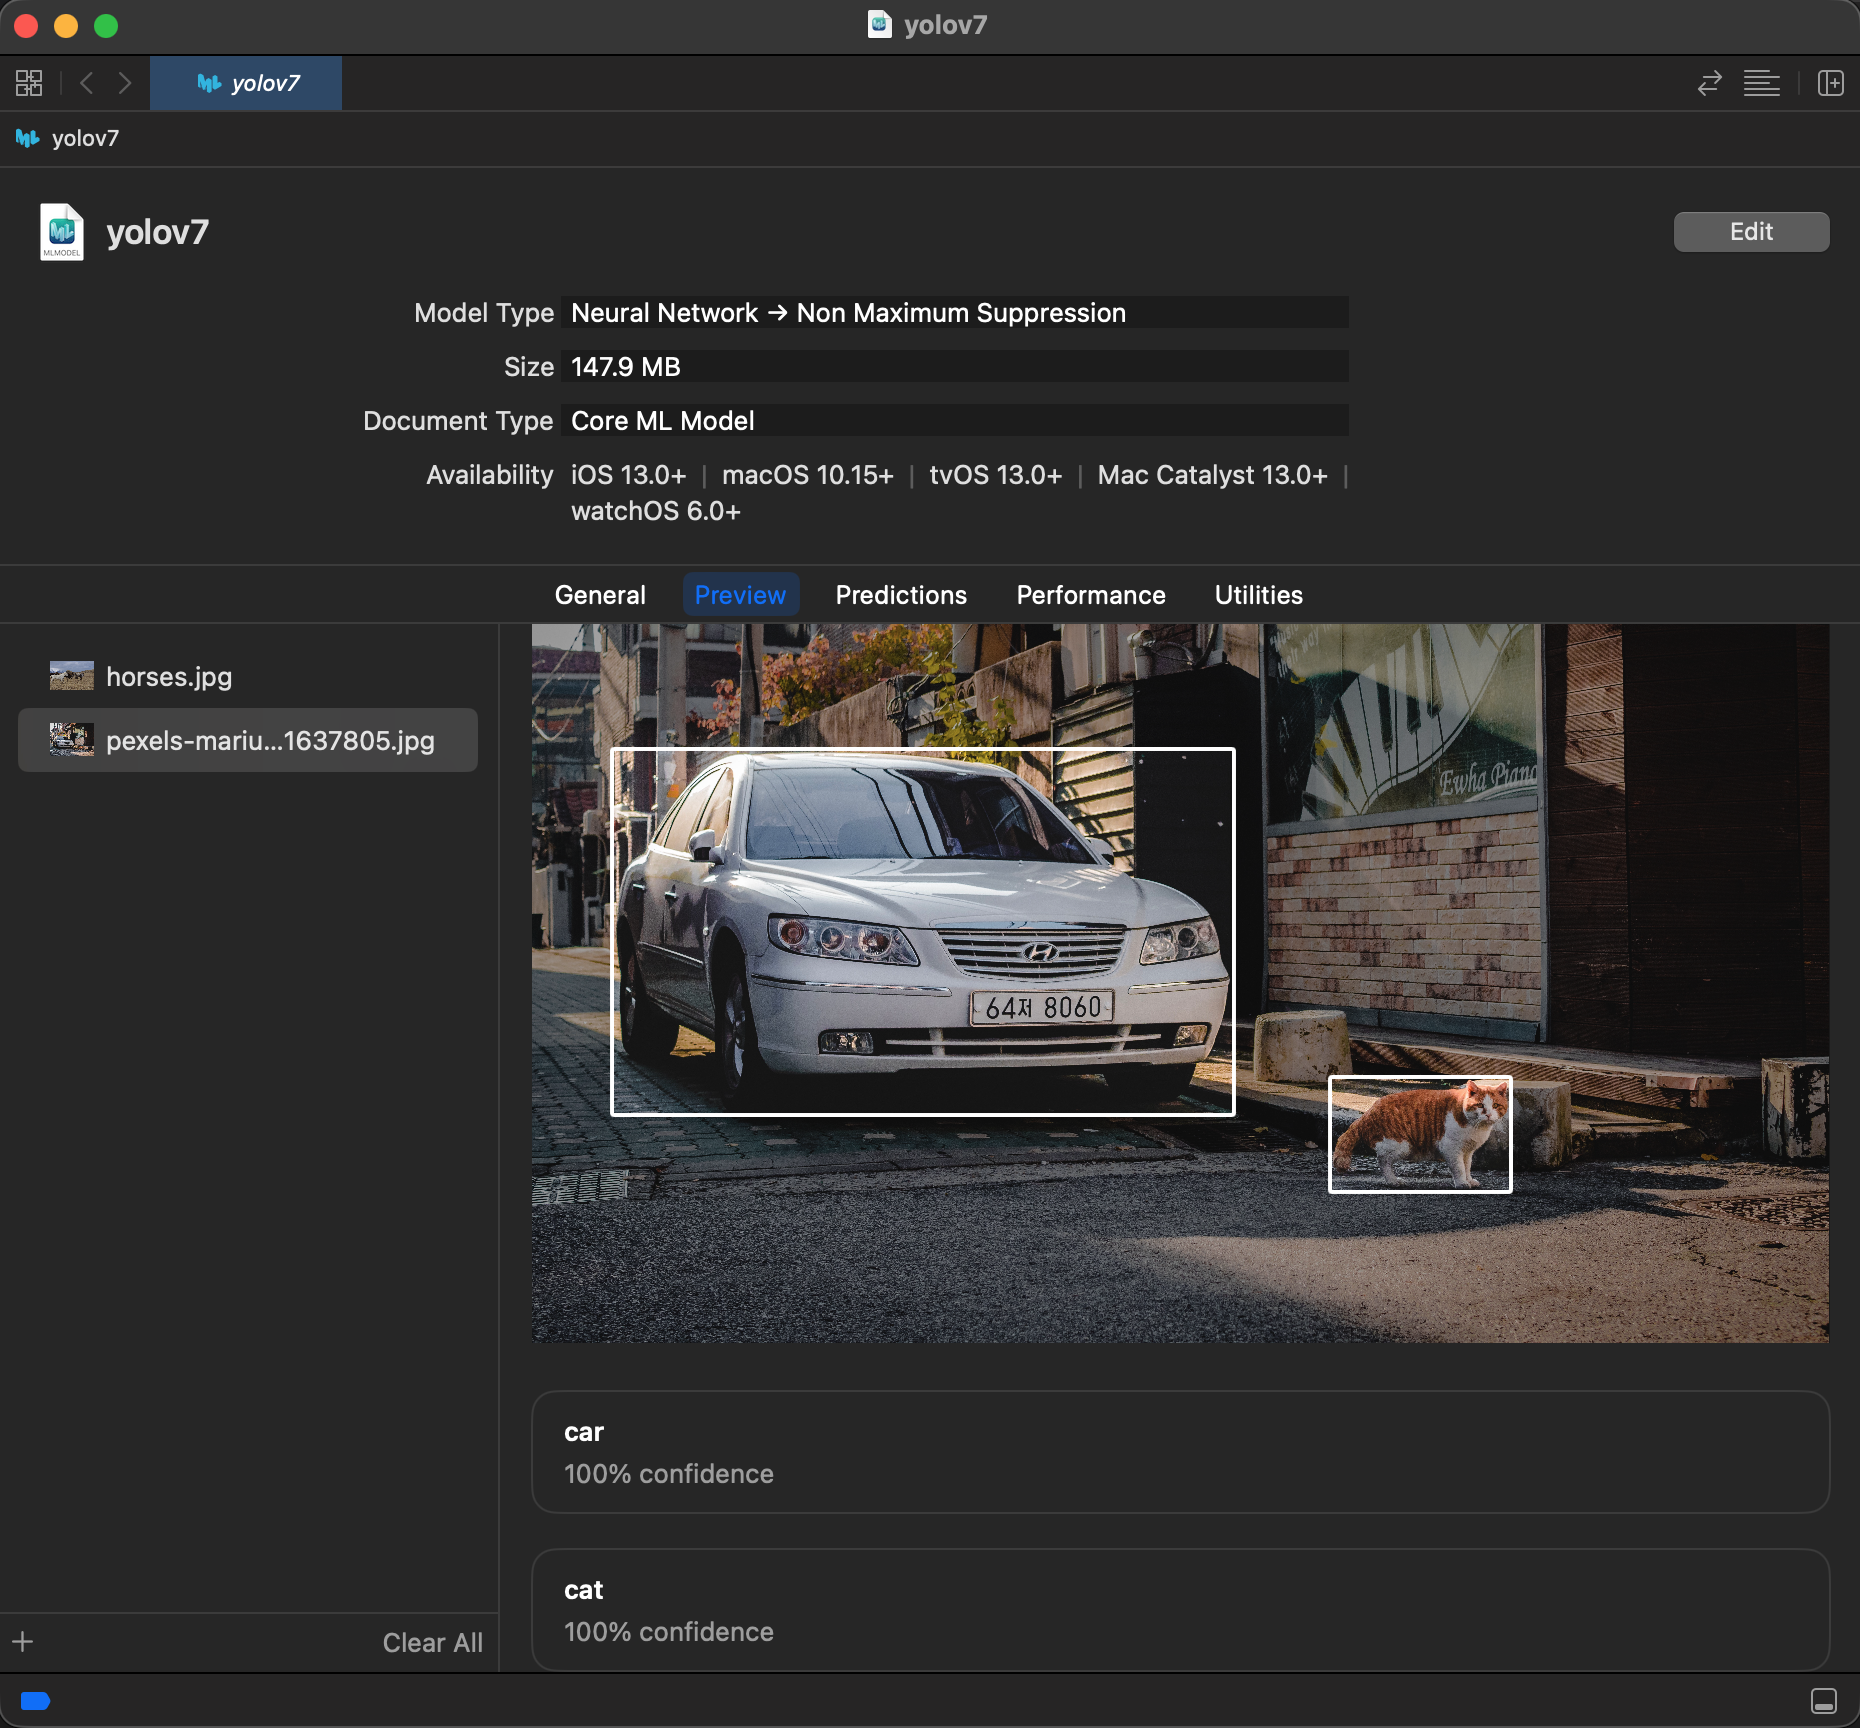The height and width of the screenshot is (1728, 1860).
Task: Go forward with the right chevron
Action: click(124, 83)
